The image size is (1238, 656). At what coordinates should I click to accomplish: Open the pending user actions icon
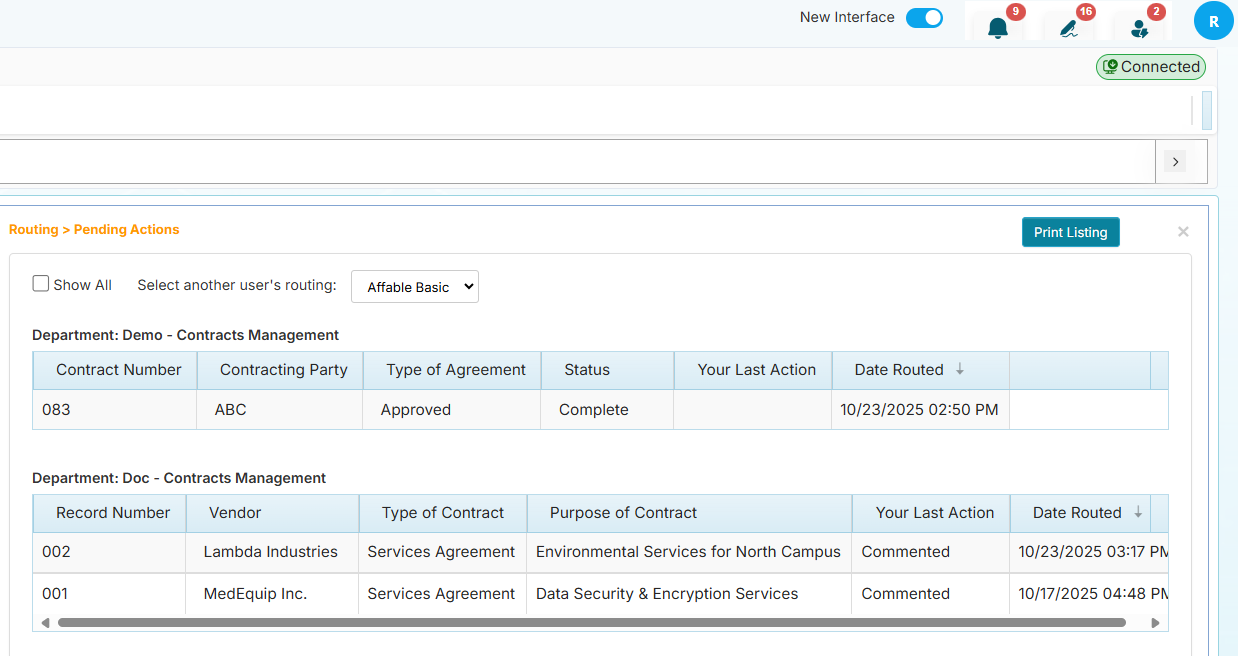pos(1139,27)
